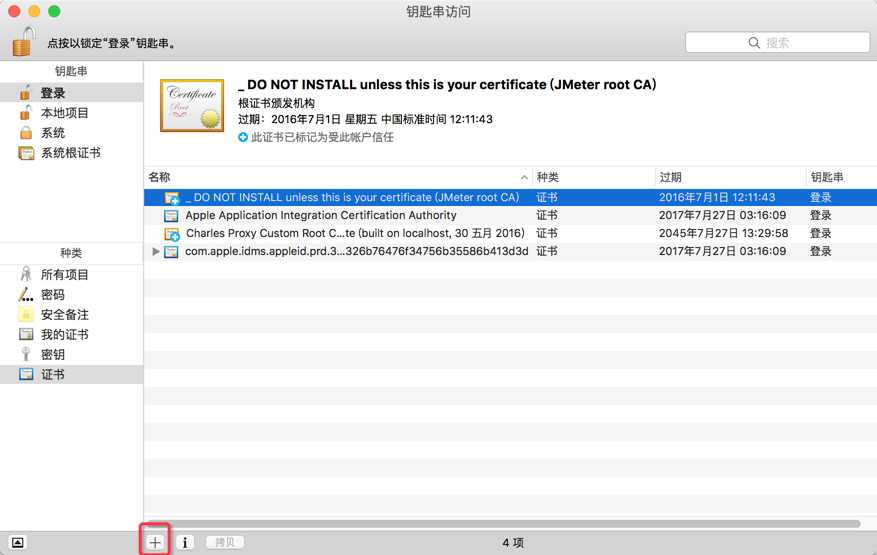The width and height of the screenshot is (877, 555).
Task: Click the key icon beside 密钥
Action: [26, 354]
